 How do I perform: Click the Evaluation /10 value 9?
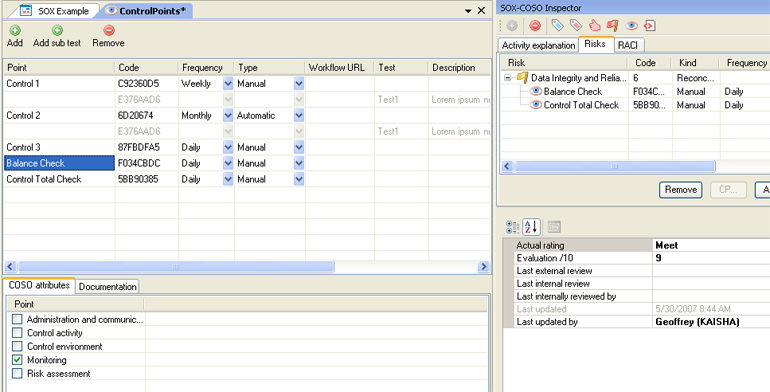tap(711, 258)
